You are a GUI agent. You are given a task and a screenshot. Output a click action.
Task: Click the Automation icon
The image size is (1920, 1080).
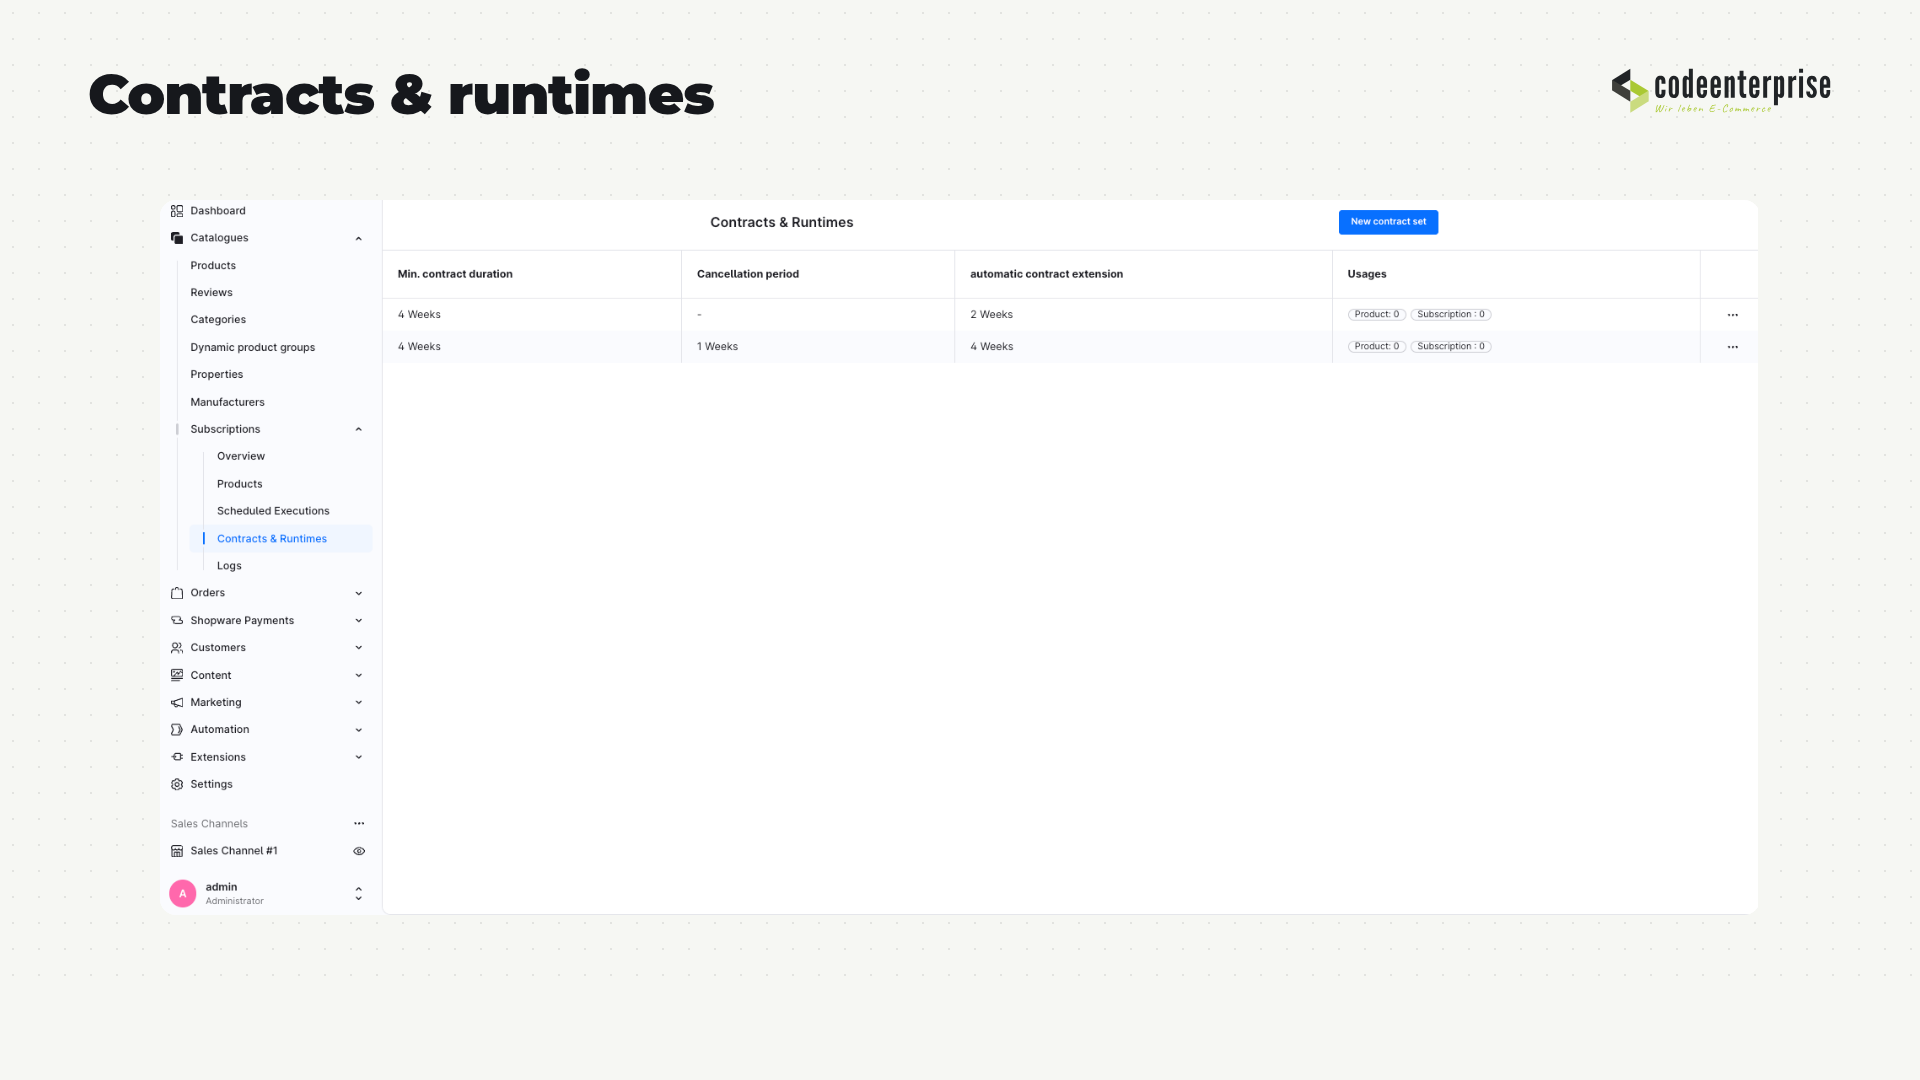[177, 730]
